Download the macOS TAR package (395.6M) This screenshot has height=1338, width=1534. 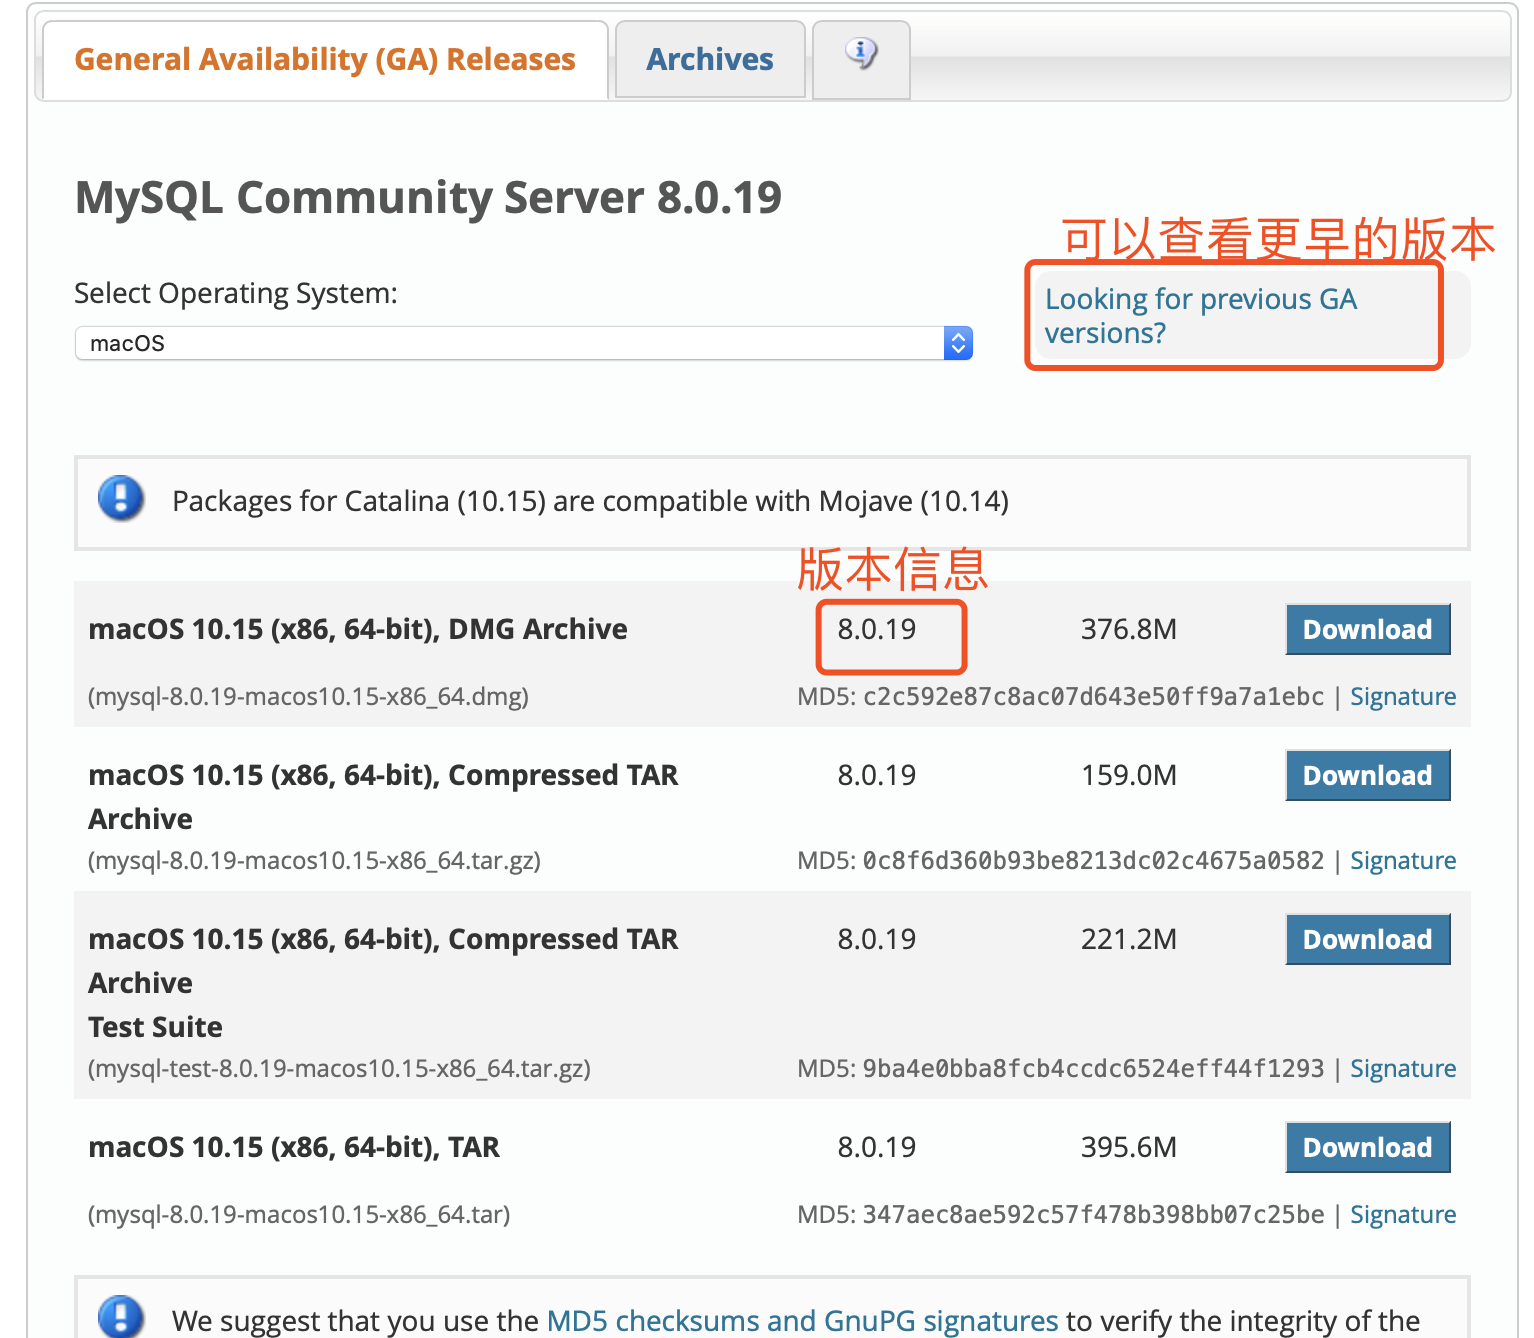(x=1366, y=1147)
